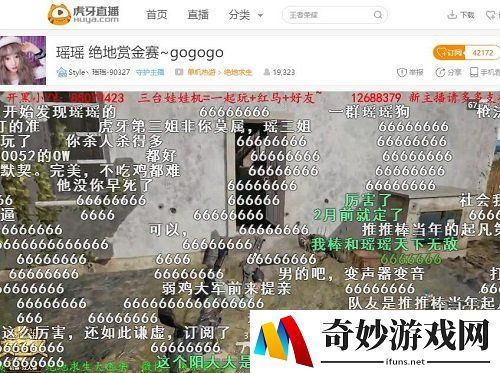The width and height of the screenshot is (500, 373).
Task: Report the stream via 举报 icon
Action: [410, 72]
